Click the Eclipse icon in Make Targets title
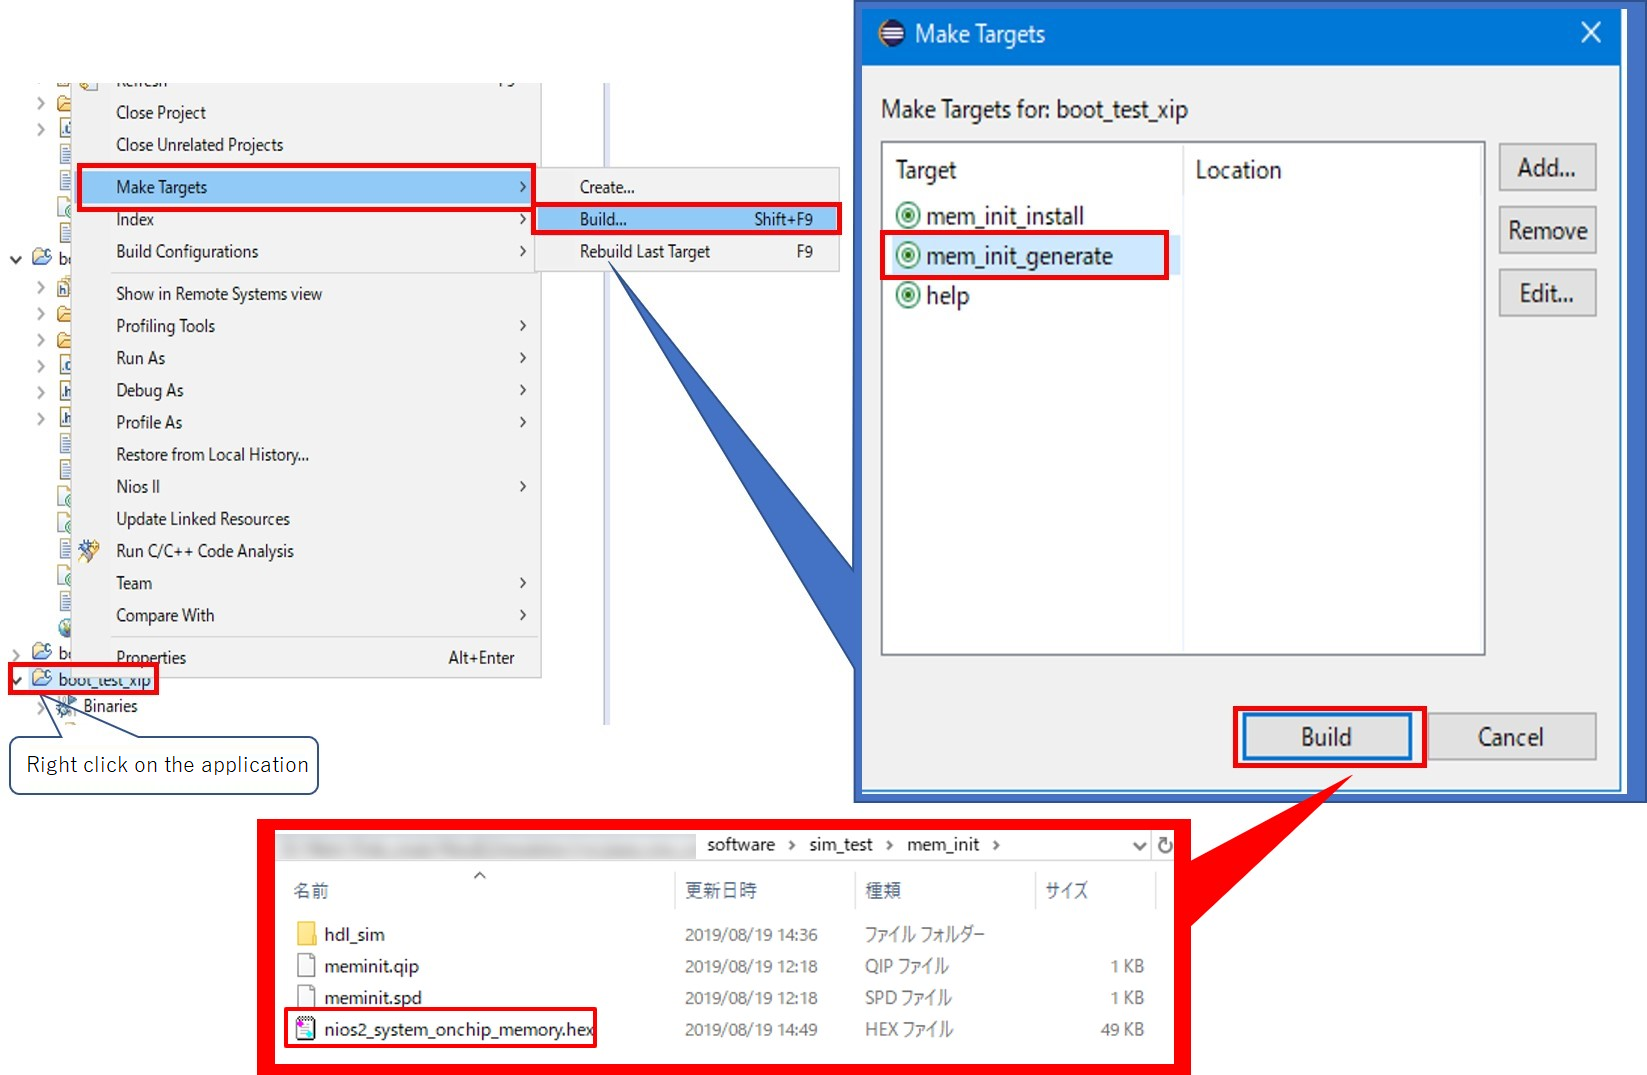This screenshot has height=1075, width=1647. pos(891,34)
